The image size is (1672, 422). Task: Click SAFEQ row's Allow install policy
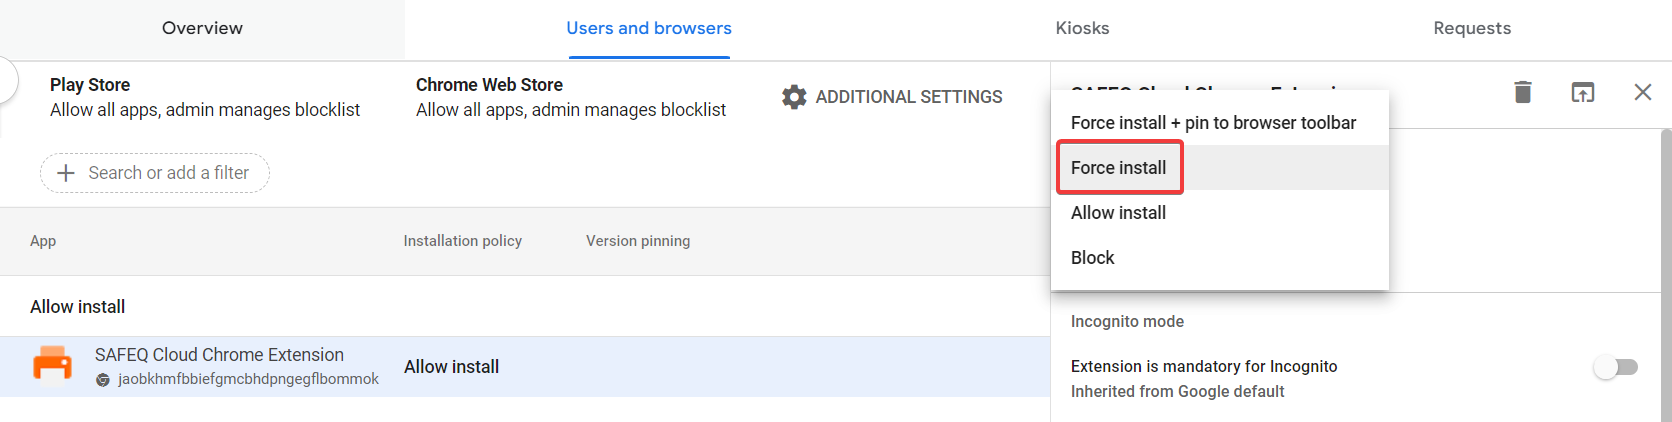(451, 367)
